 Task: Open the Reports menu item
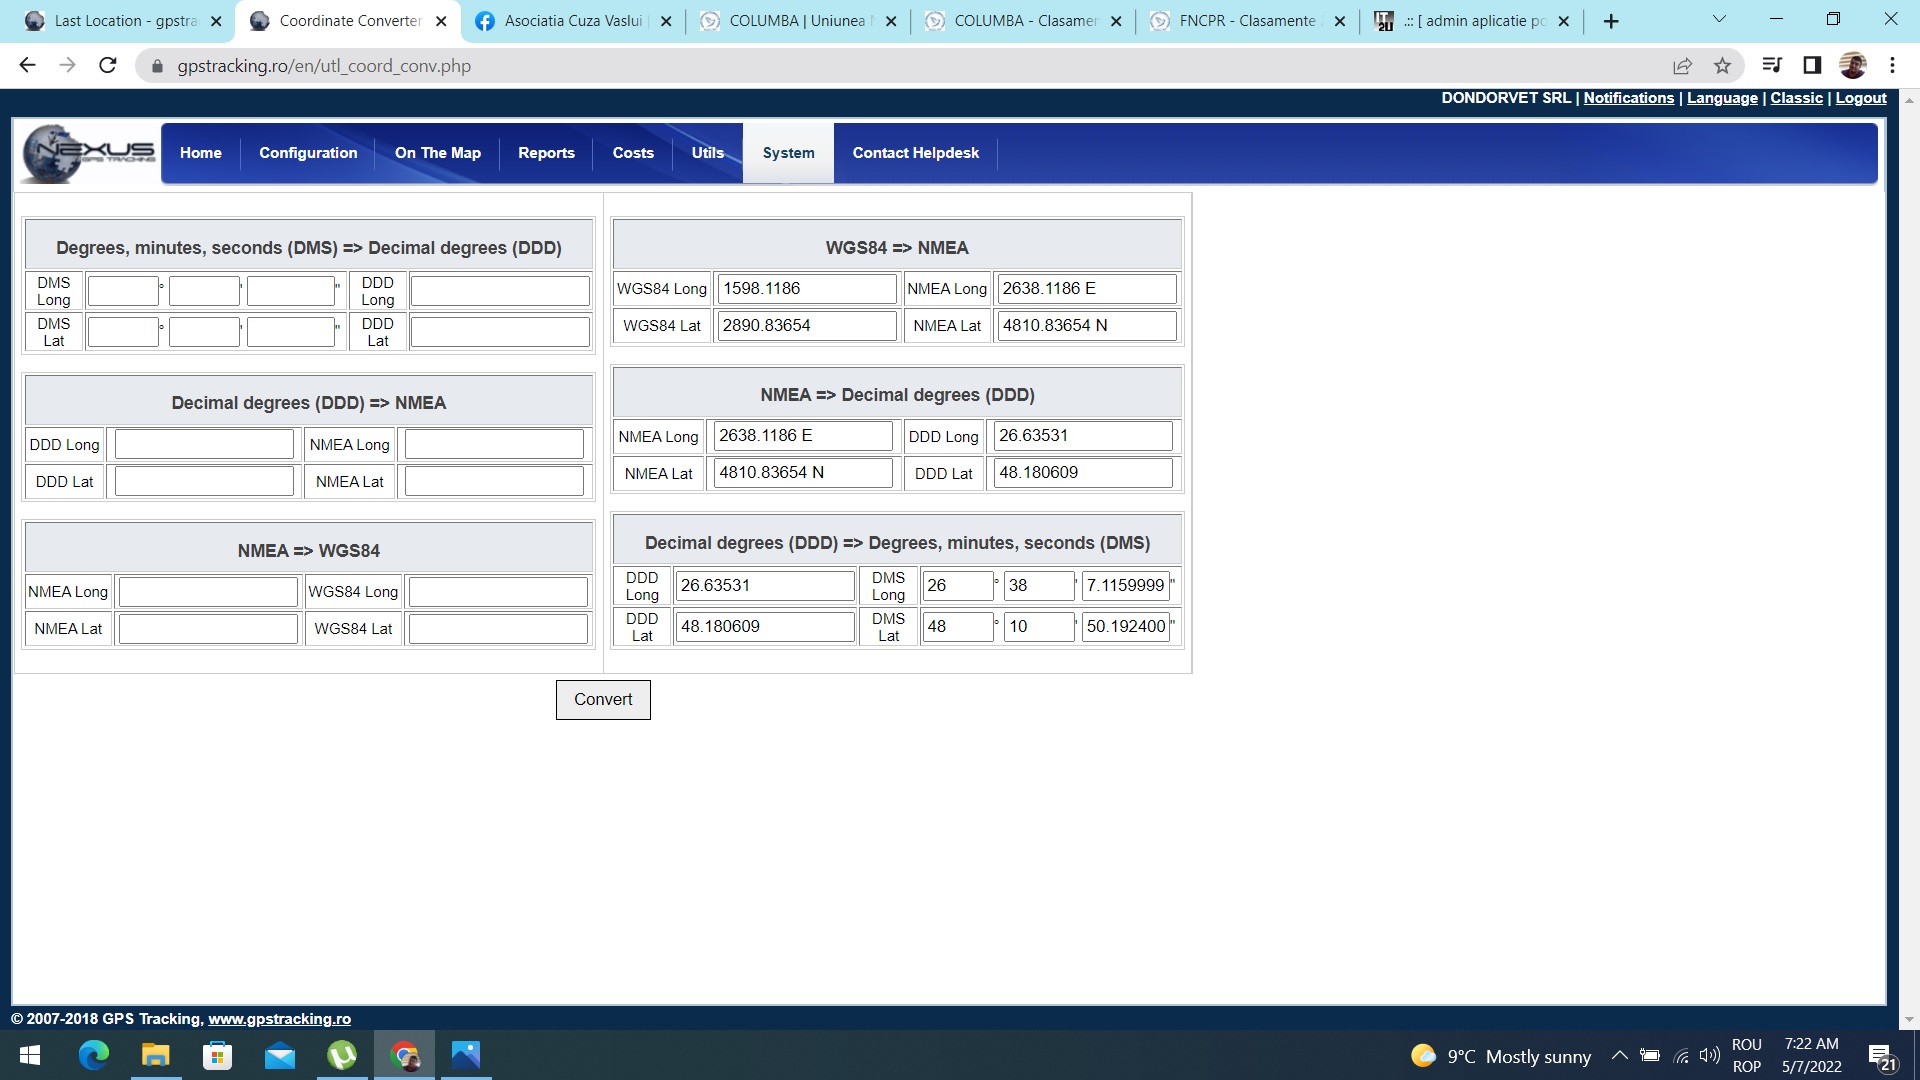click(x=546, y=153)
